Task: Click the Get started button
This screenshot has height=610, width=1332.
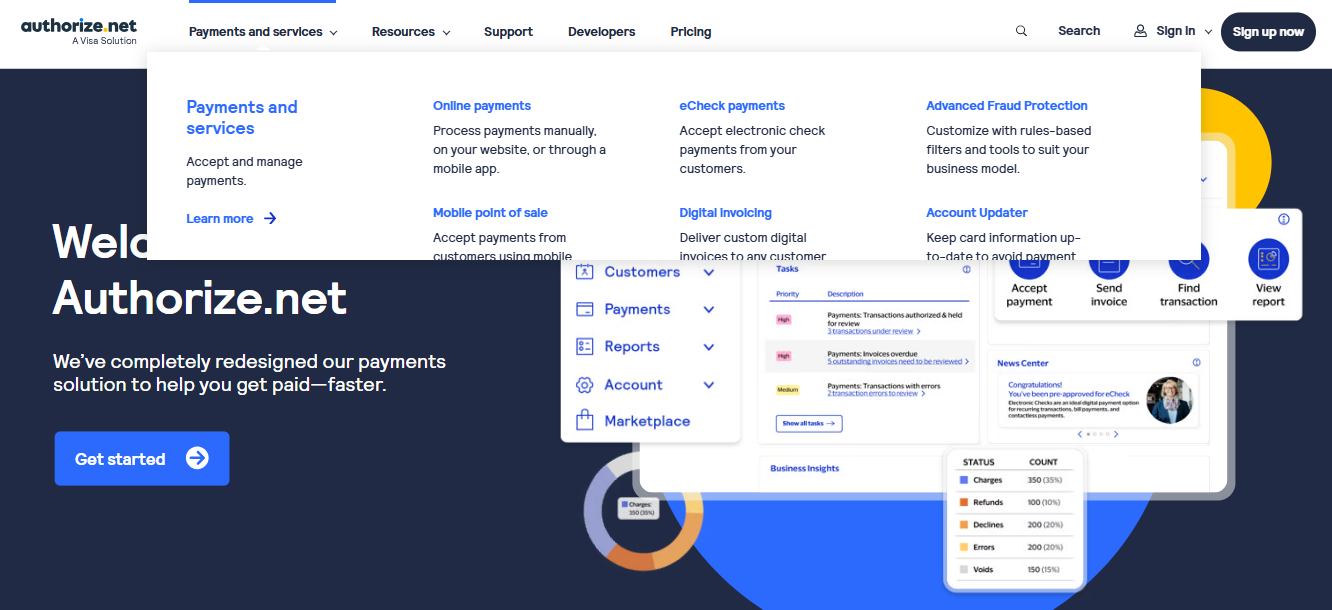Action: (x=142, y=459)
